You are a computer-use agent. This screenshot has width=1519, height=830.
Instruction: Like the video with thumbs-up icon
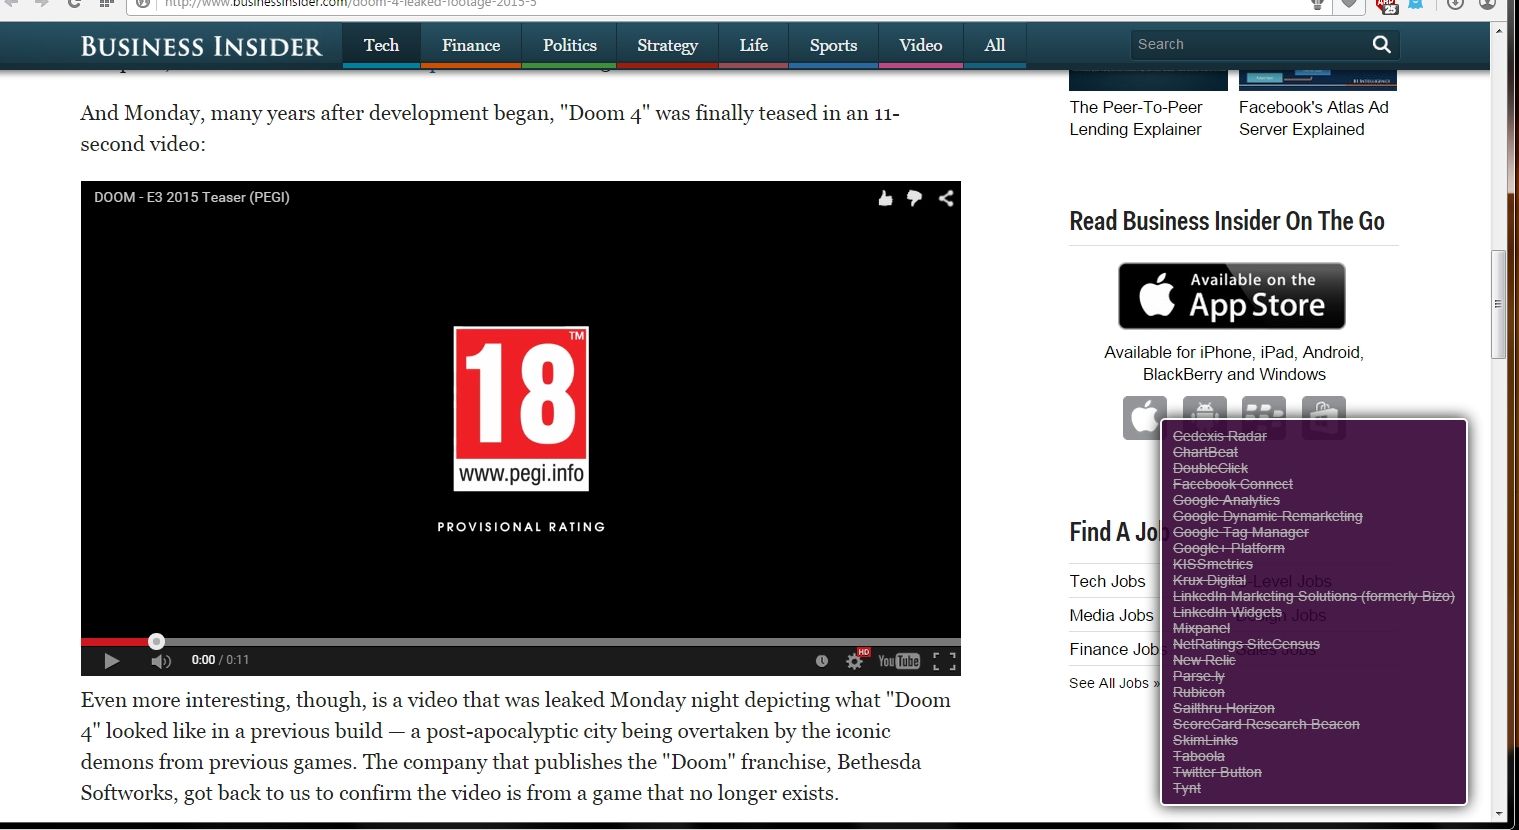point(885,198)
